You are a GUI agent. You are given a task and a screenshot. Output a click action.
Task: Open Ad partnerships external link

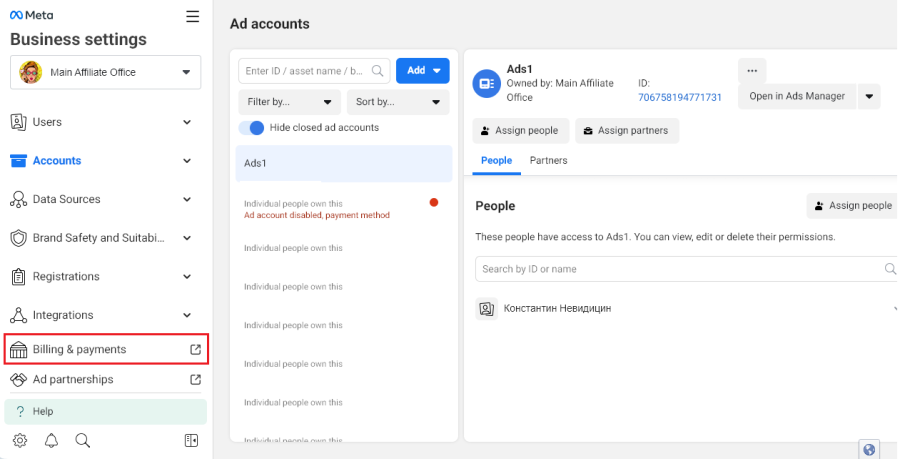pyautogui.click(x=106, y=380)
